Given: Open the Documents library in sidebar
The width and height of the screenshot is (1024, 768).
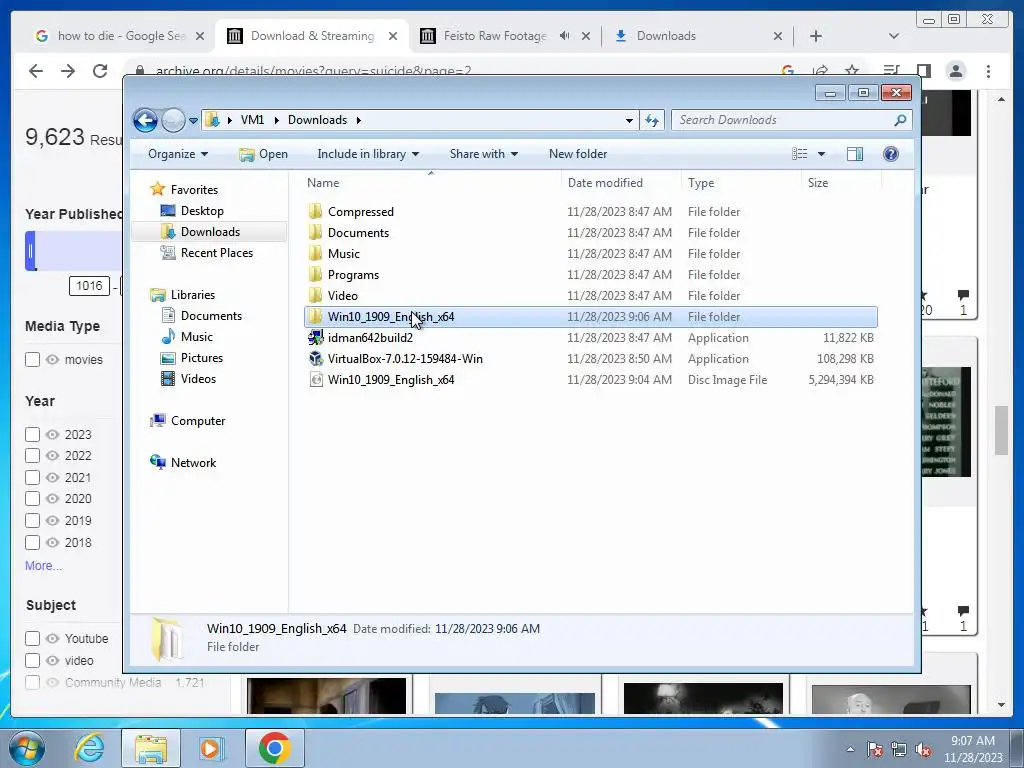Looking at the screenshot, I should coord(211,316).
